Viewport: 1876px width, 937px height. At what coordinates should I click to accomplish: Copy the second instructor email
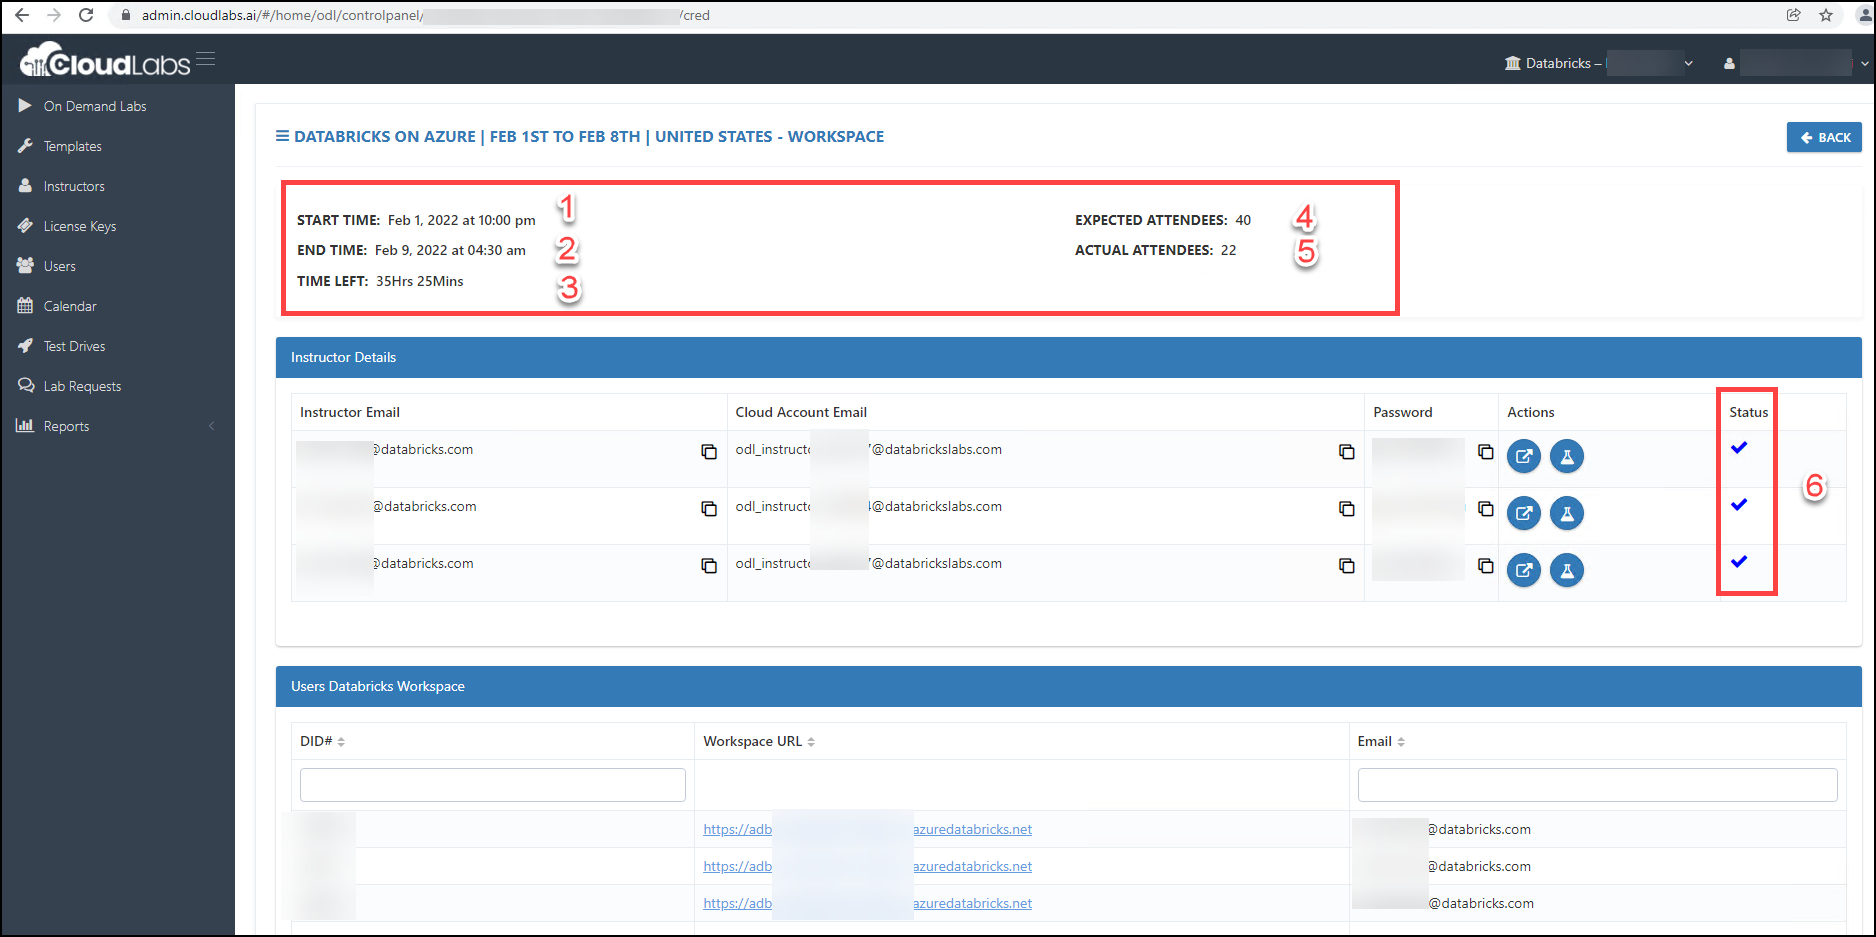coord(709,509)
